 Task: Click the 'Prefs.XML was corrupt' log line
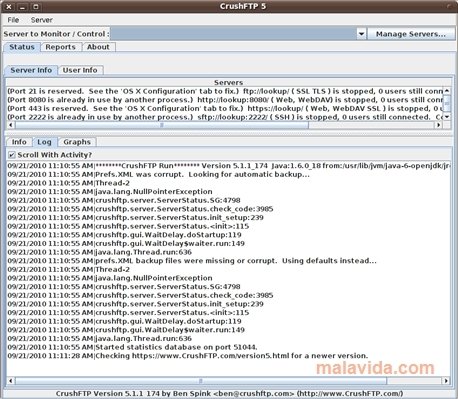(158, 175)
